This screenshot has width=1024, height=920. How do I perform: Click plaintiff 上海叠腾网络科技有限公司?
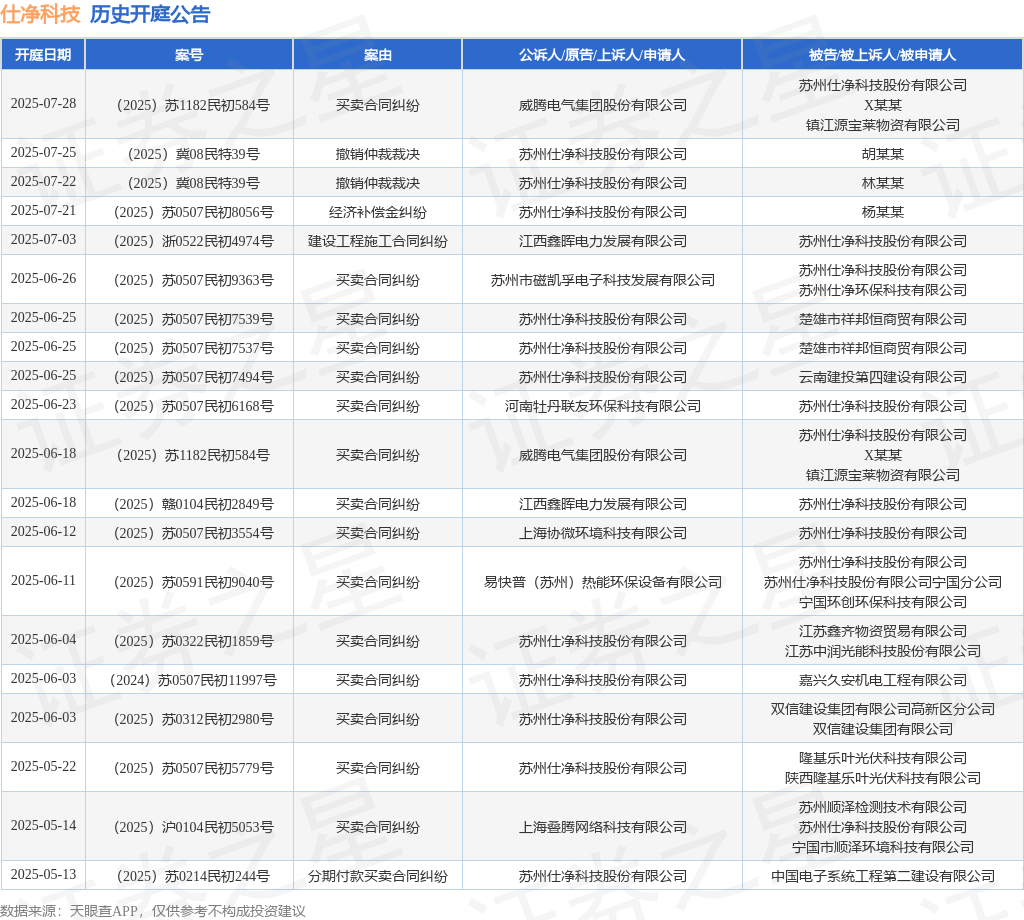(x=602, y=827)
